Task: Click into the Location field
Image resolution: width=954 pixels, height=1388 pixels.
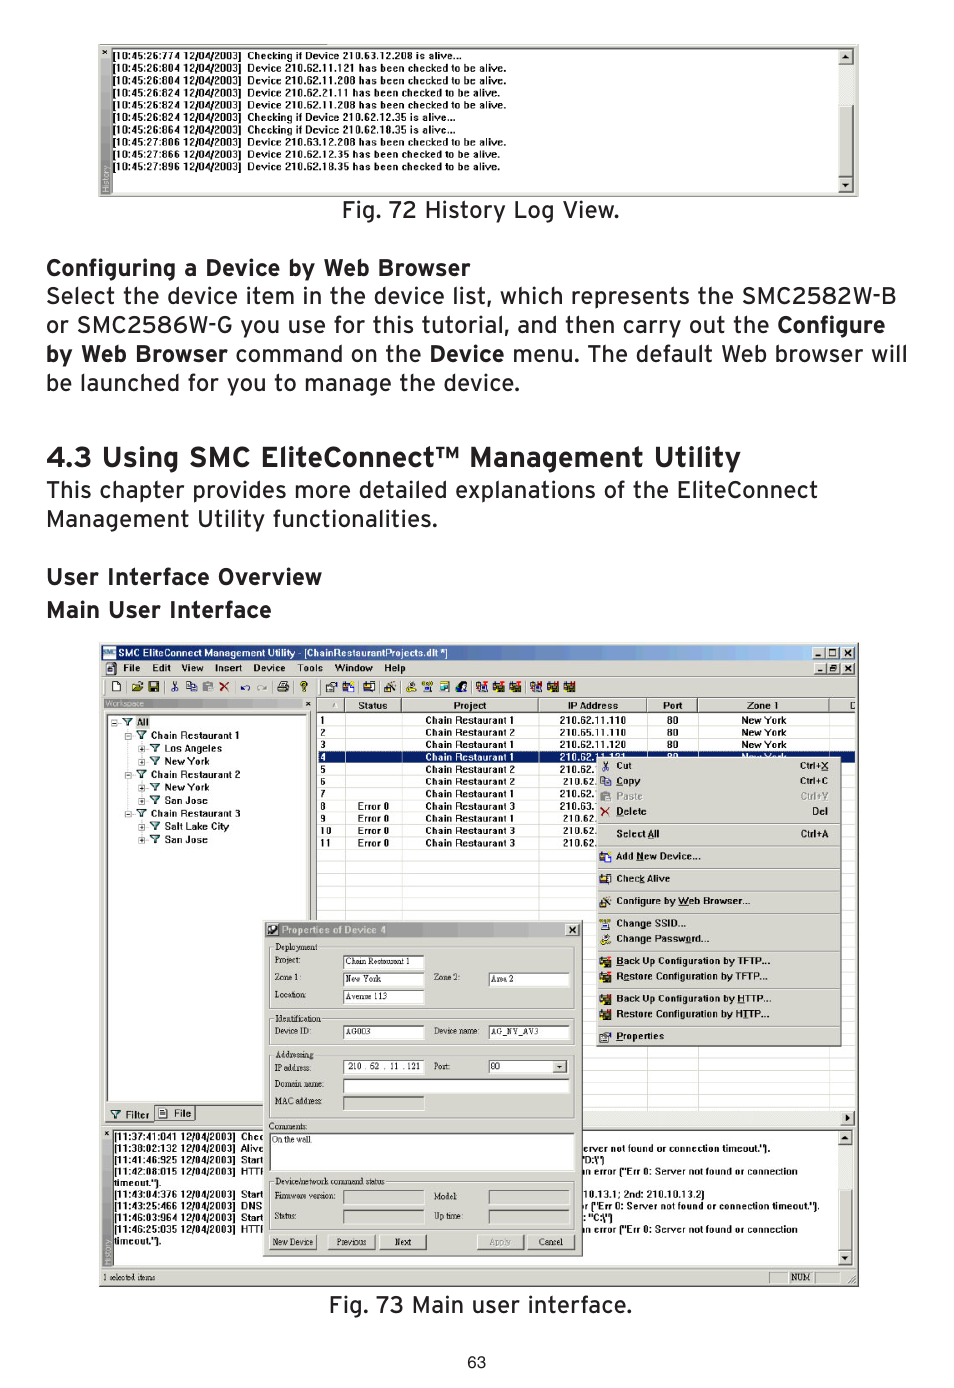Action: [x=384, y=997]
